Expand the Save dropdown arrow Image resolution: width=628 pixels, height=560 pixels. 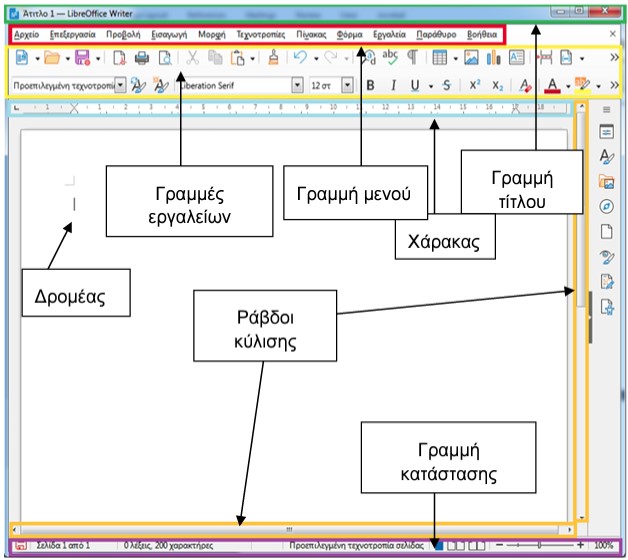point(98,58)
